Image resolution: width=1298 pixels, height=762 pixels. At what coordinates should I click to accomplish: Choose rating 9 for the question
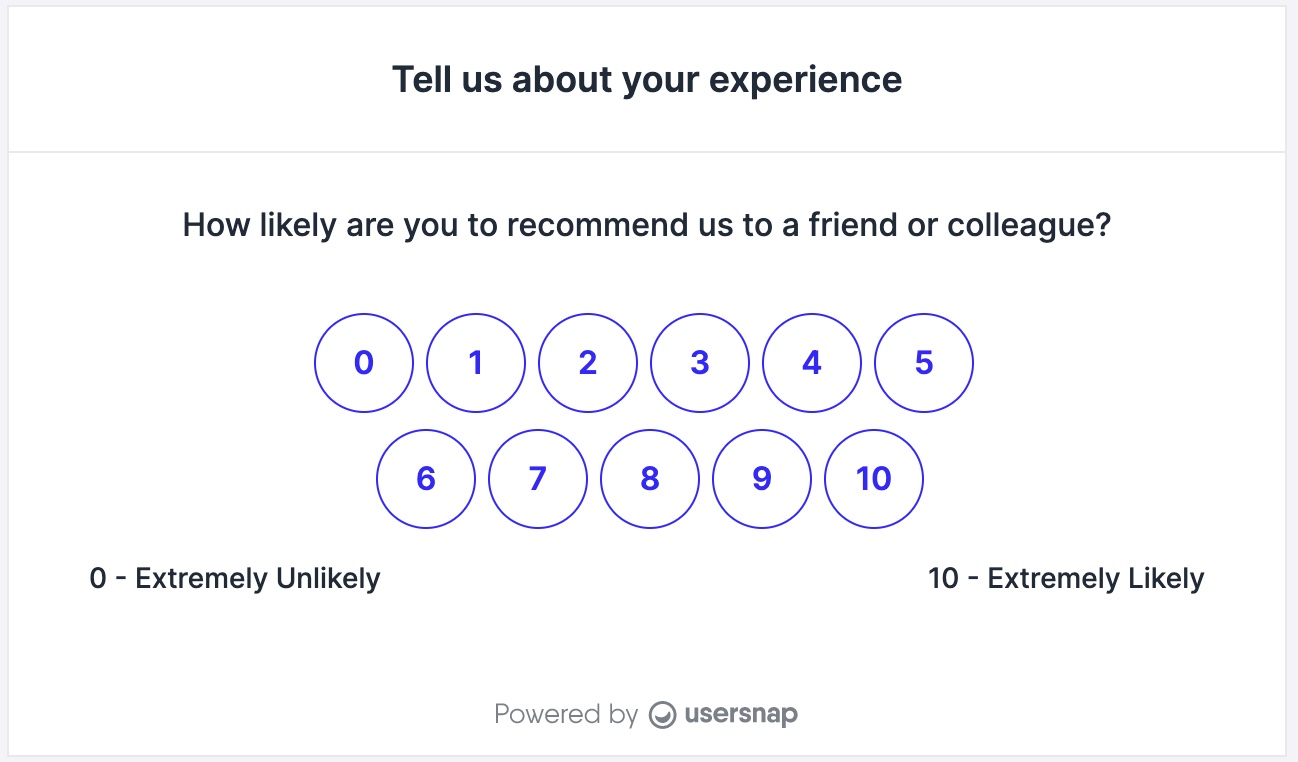761,478
